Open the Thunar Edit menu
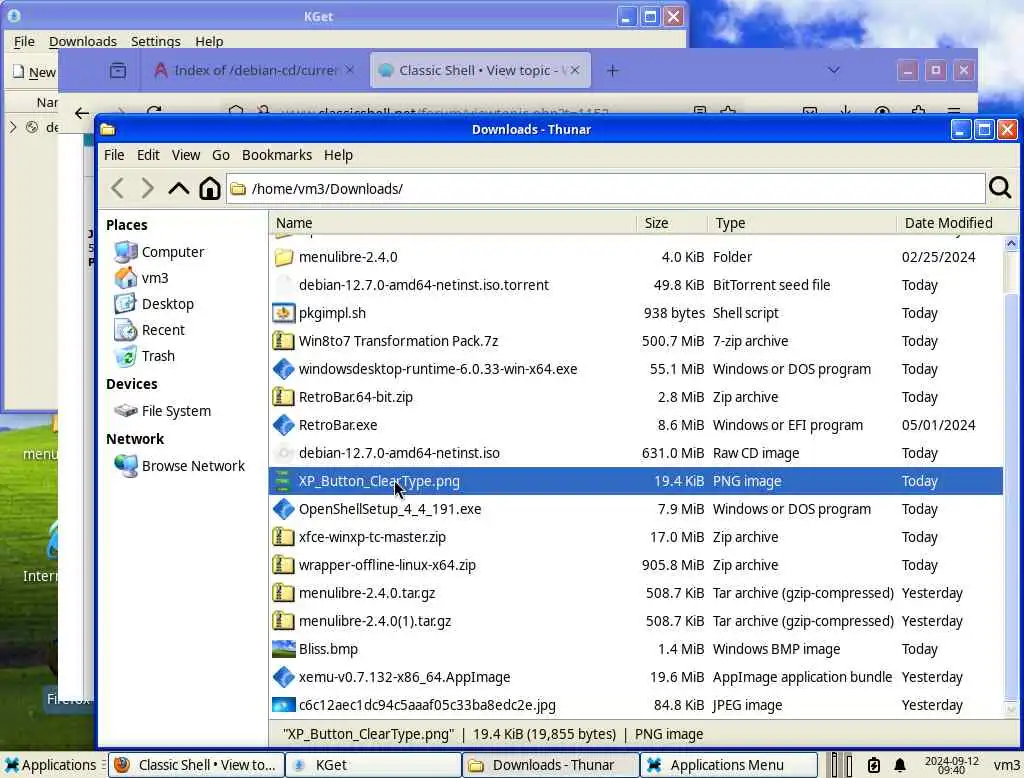The width and height of the screenshot is (1024, 778). point(148,155)
